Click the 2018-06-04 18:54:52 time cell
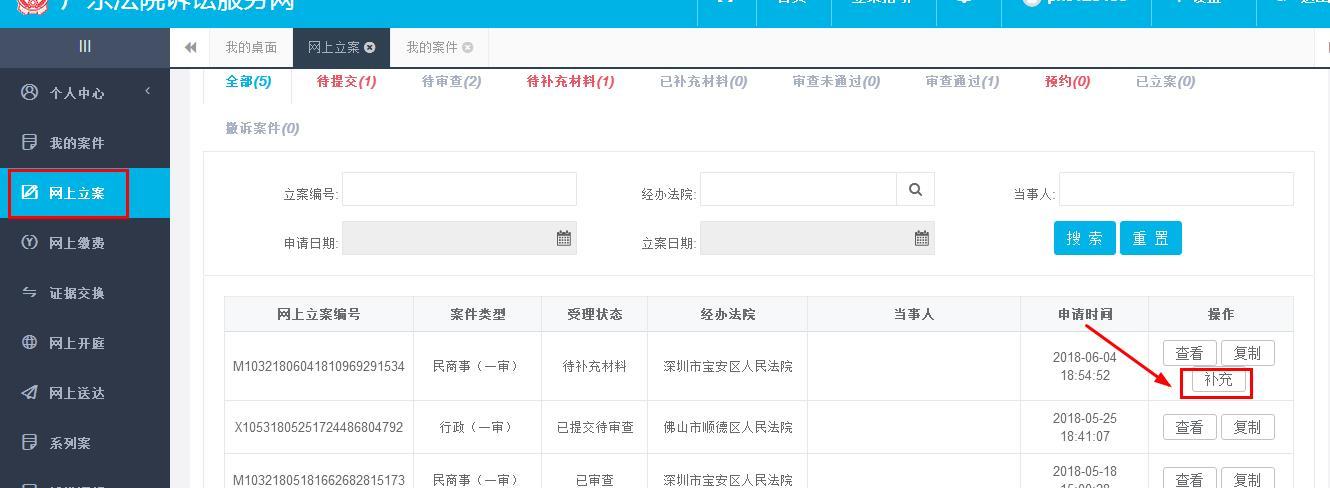1330x488 pixels. point(1085,367)
